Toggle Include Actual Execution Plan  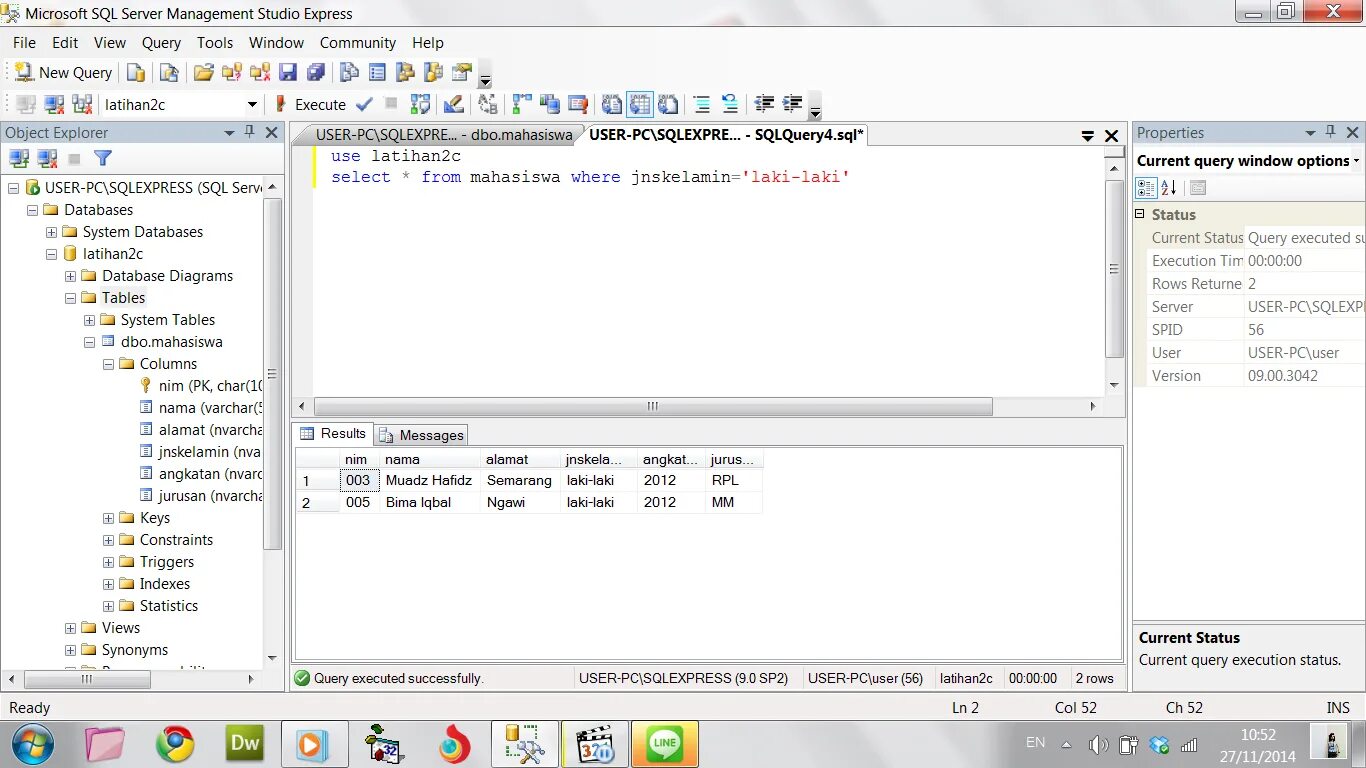point(521,104)
